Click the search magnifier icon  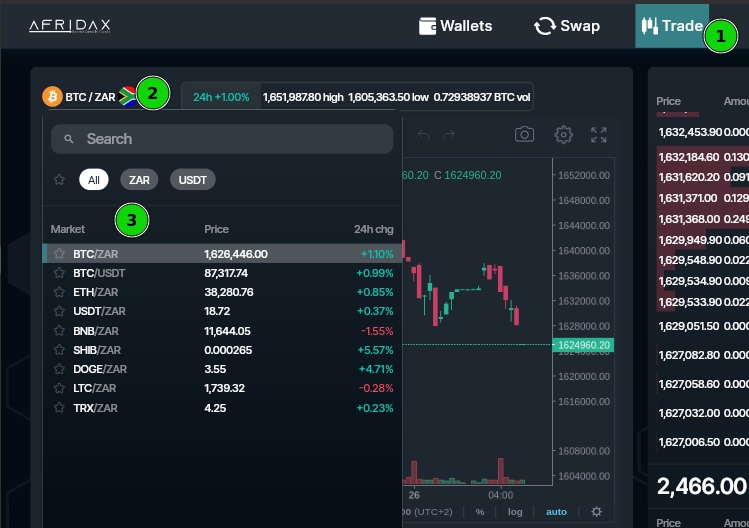[x=69, y=139]
